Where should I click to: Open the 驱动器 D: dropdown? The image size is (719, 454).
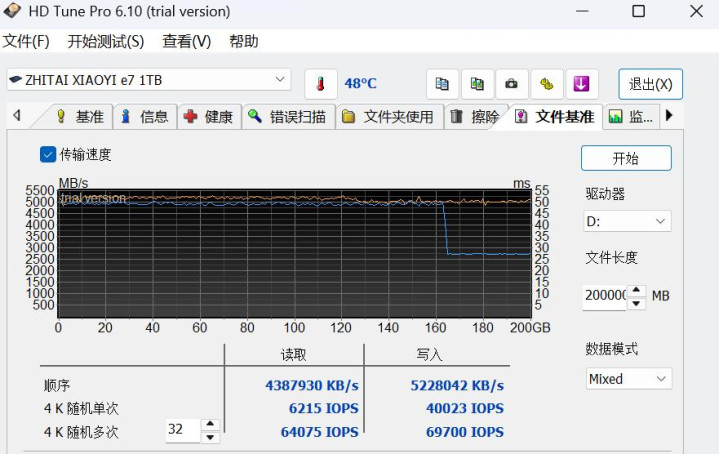(x=627, y=221)
